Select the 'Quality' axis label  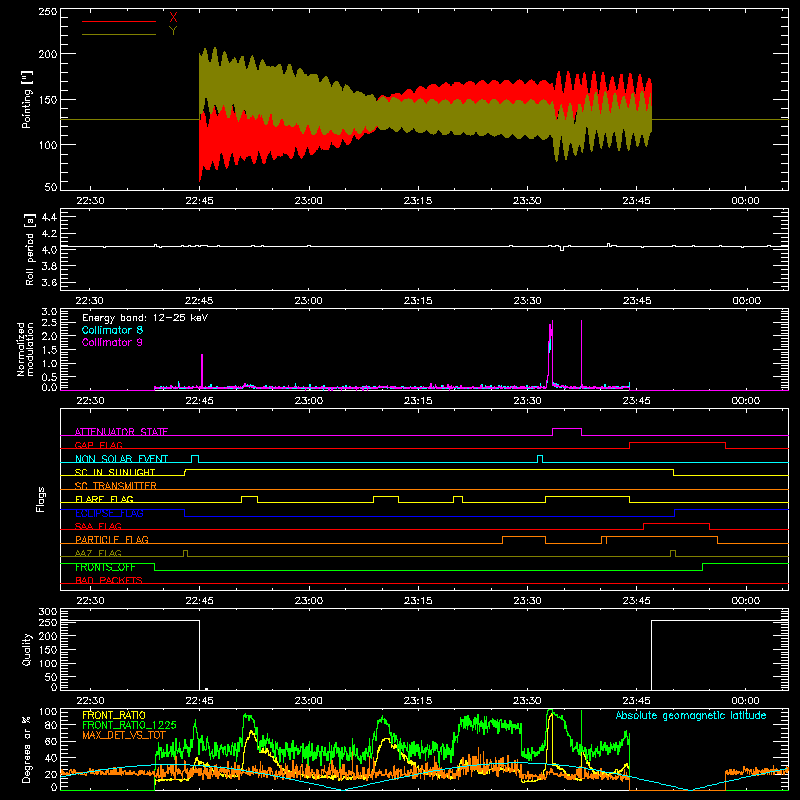[x=27, y=649]
